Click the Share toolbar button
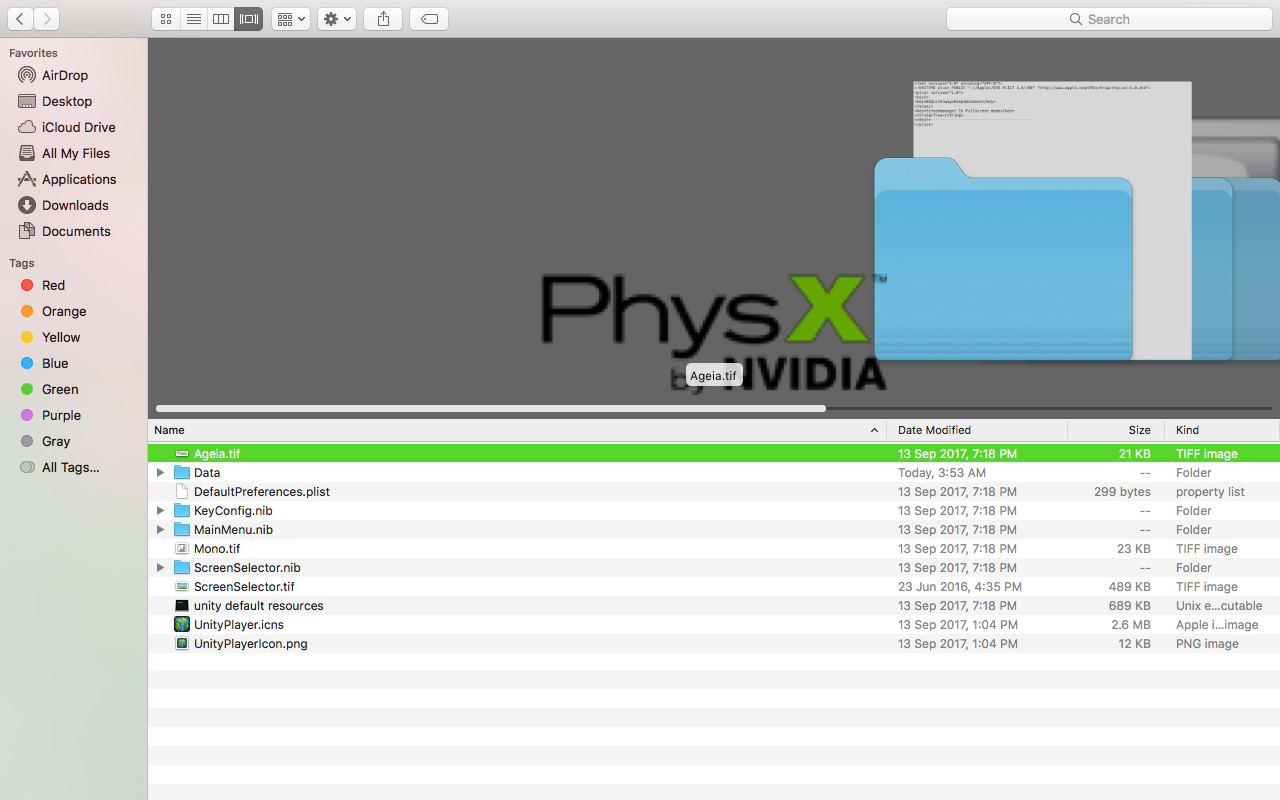Image resolution: width=1280 pixels, height=800 pixels. [x=383, y=19]
